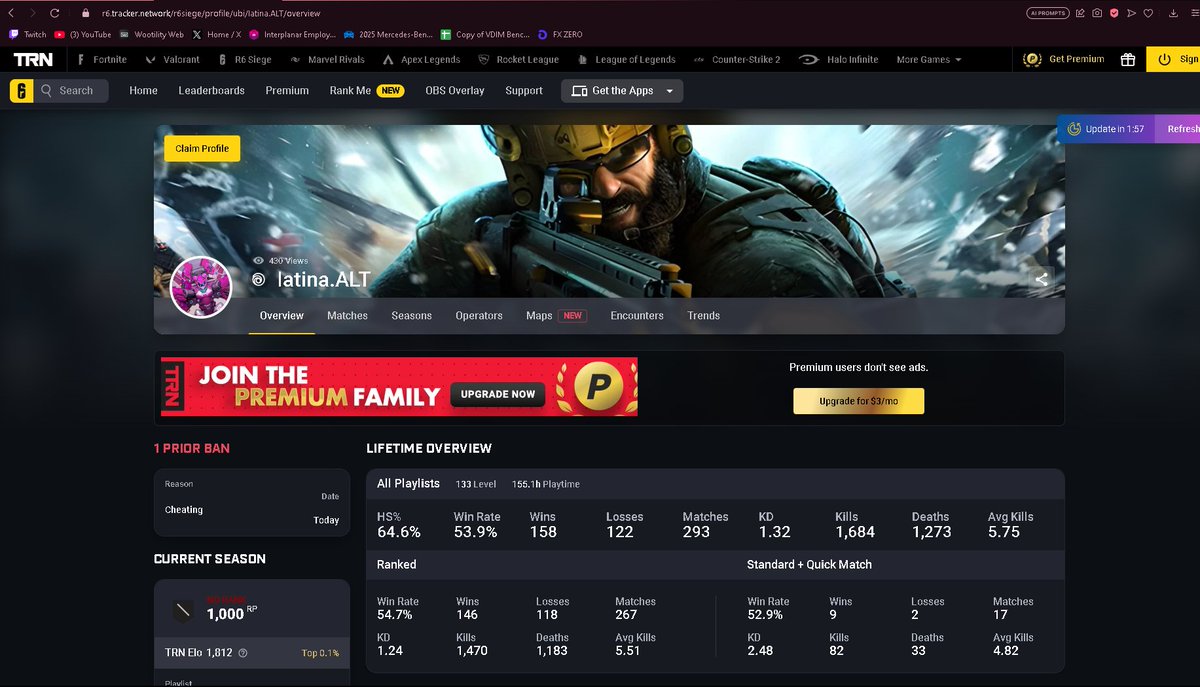Click the UPGRADE NOW banner button
Image resolution: width=1200 pixels, height=687 pixels.
click(x=498, y=394)
